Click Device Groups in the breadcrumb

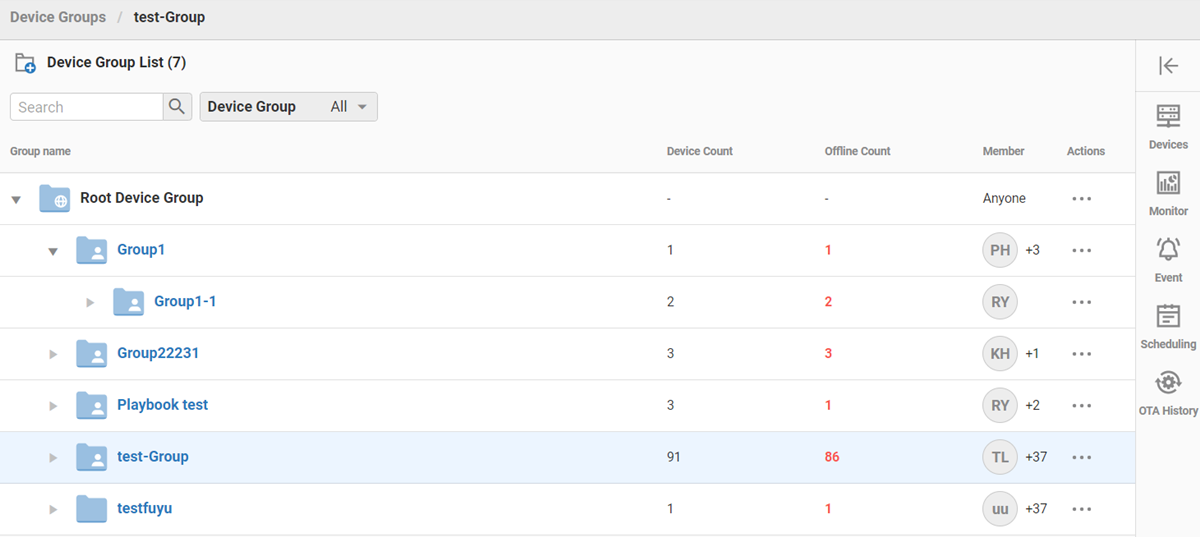(58, 18)
